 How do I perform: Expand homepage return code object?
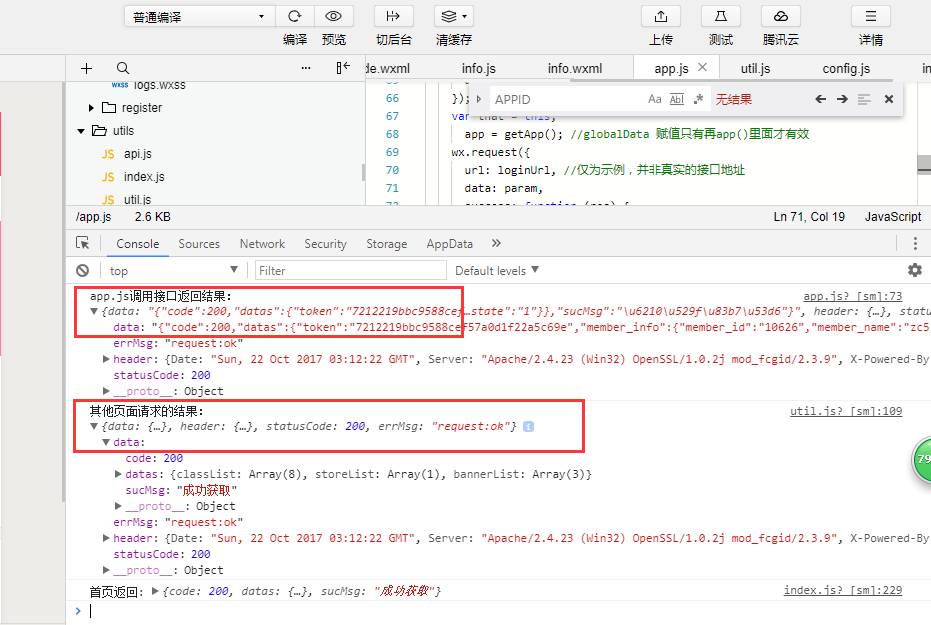point(155,591)
